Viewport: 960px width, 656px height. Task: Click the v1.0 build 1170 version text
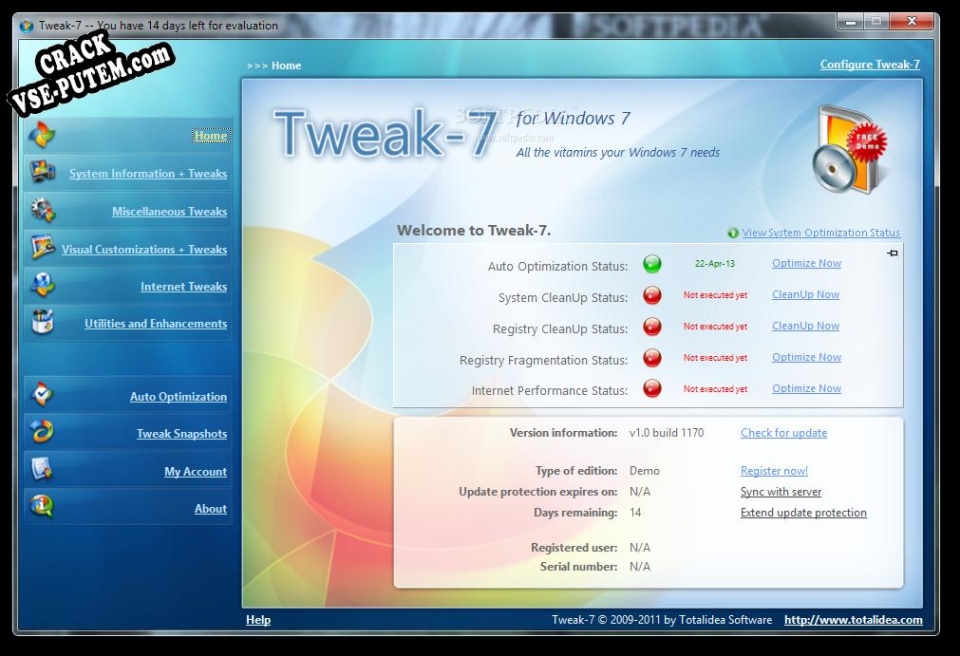pos(667,433)
